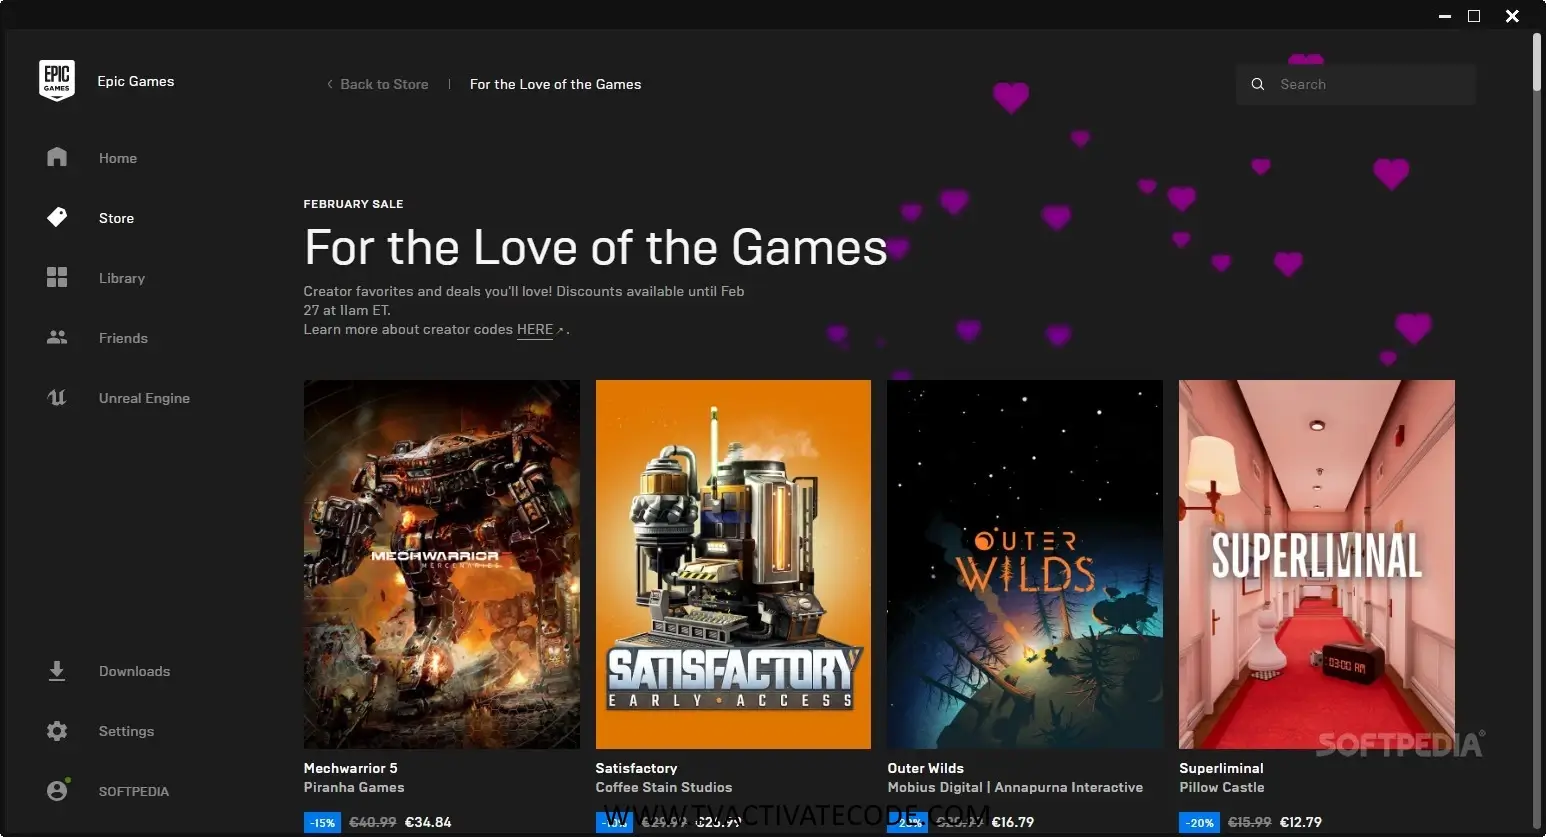Click the Superliminal title text
Image resolution: width=1546 pixels, height=837 pixels.
[x=1221, y=768]
